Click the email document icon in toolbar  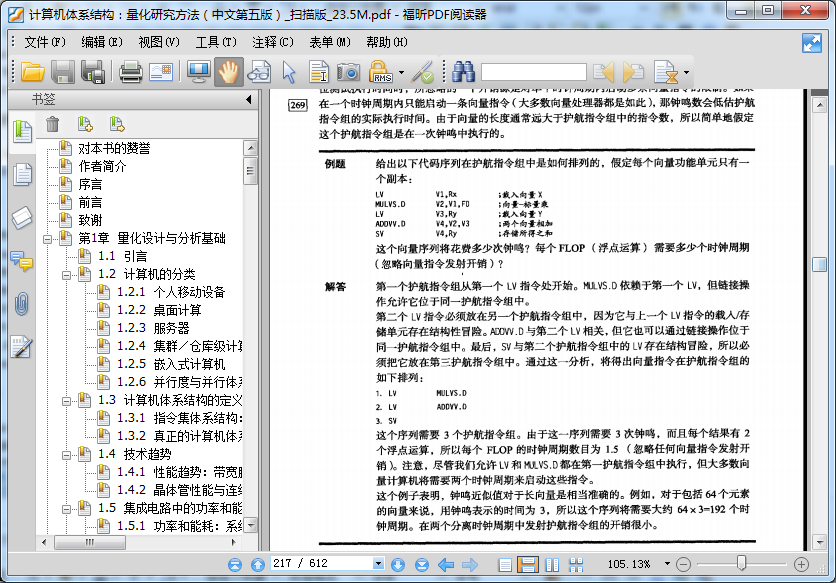(161, 72)
